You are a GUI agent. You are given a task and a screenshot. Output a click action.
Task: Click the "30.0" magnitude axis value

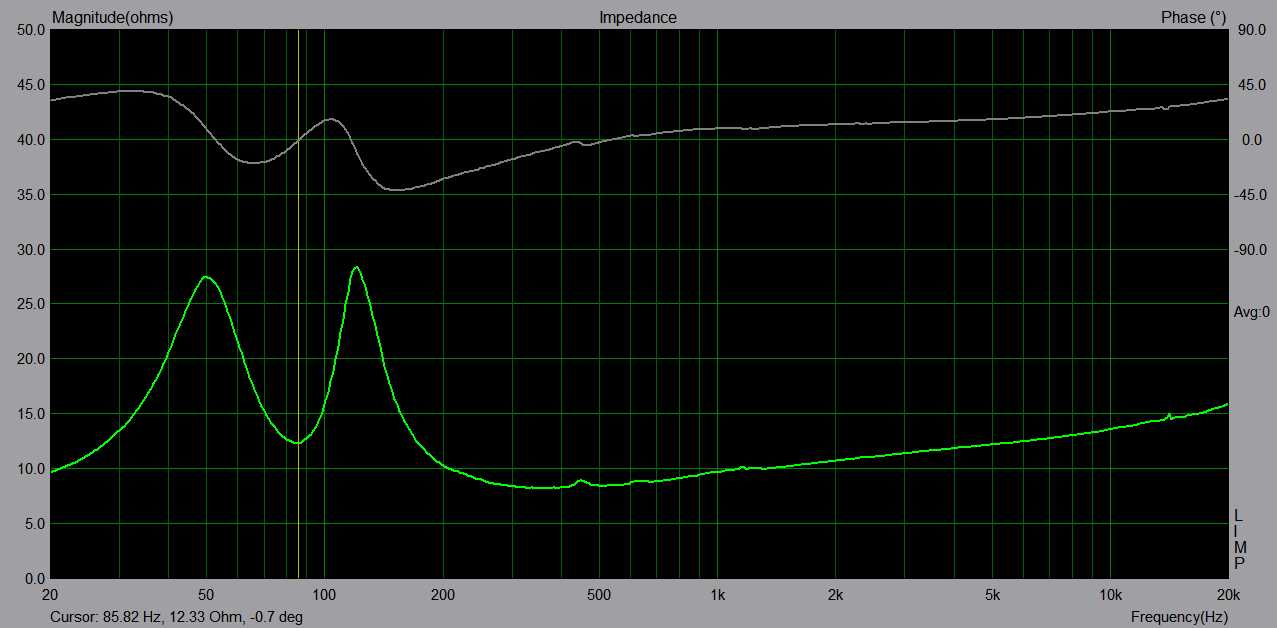(x=32, y=250)
